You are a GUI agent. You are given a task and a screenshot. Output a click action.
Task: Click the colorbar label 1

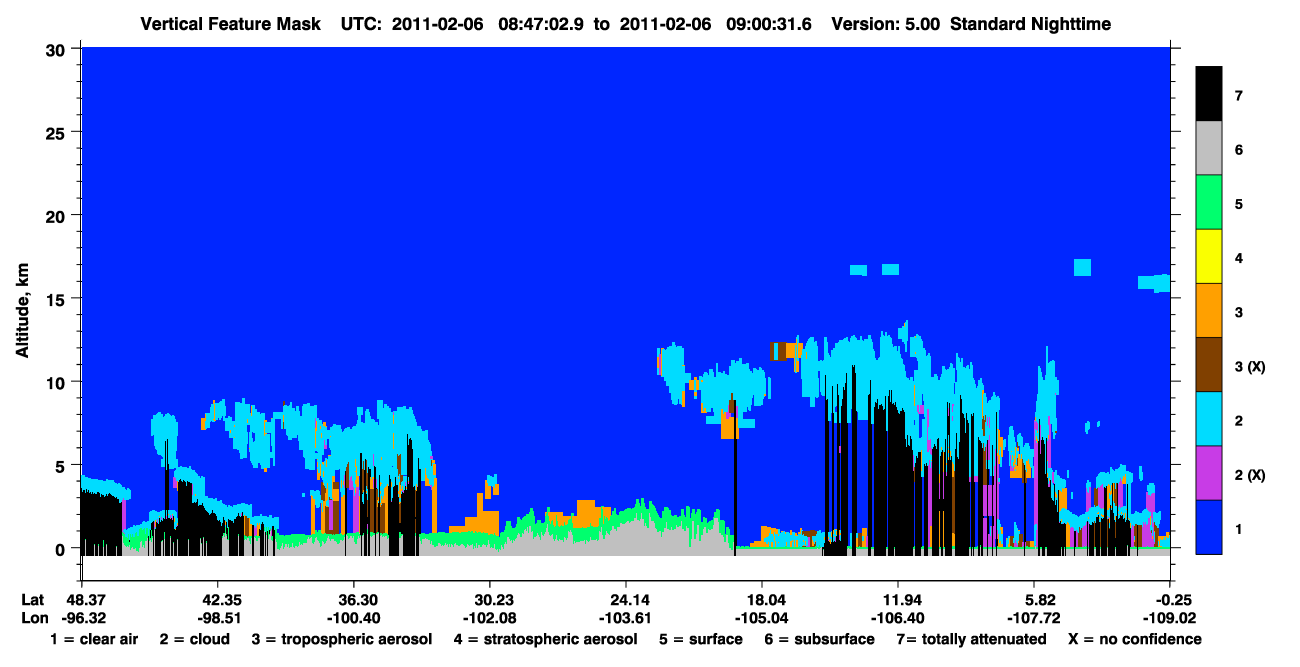[x=1238, y=529]
